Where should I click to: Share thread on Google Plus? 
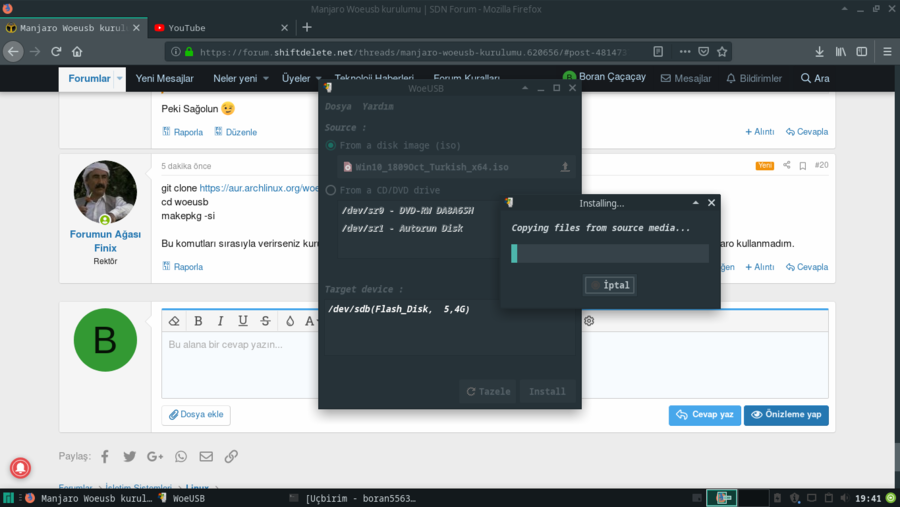(x=155, y=456)
